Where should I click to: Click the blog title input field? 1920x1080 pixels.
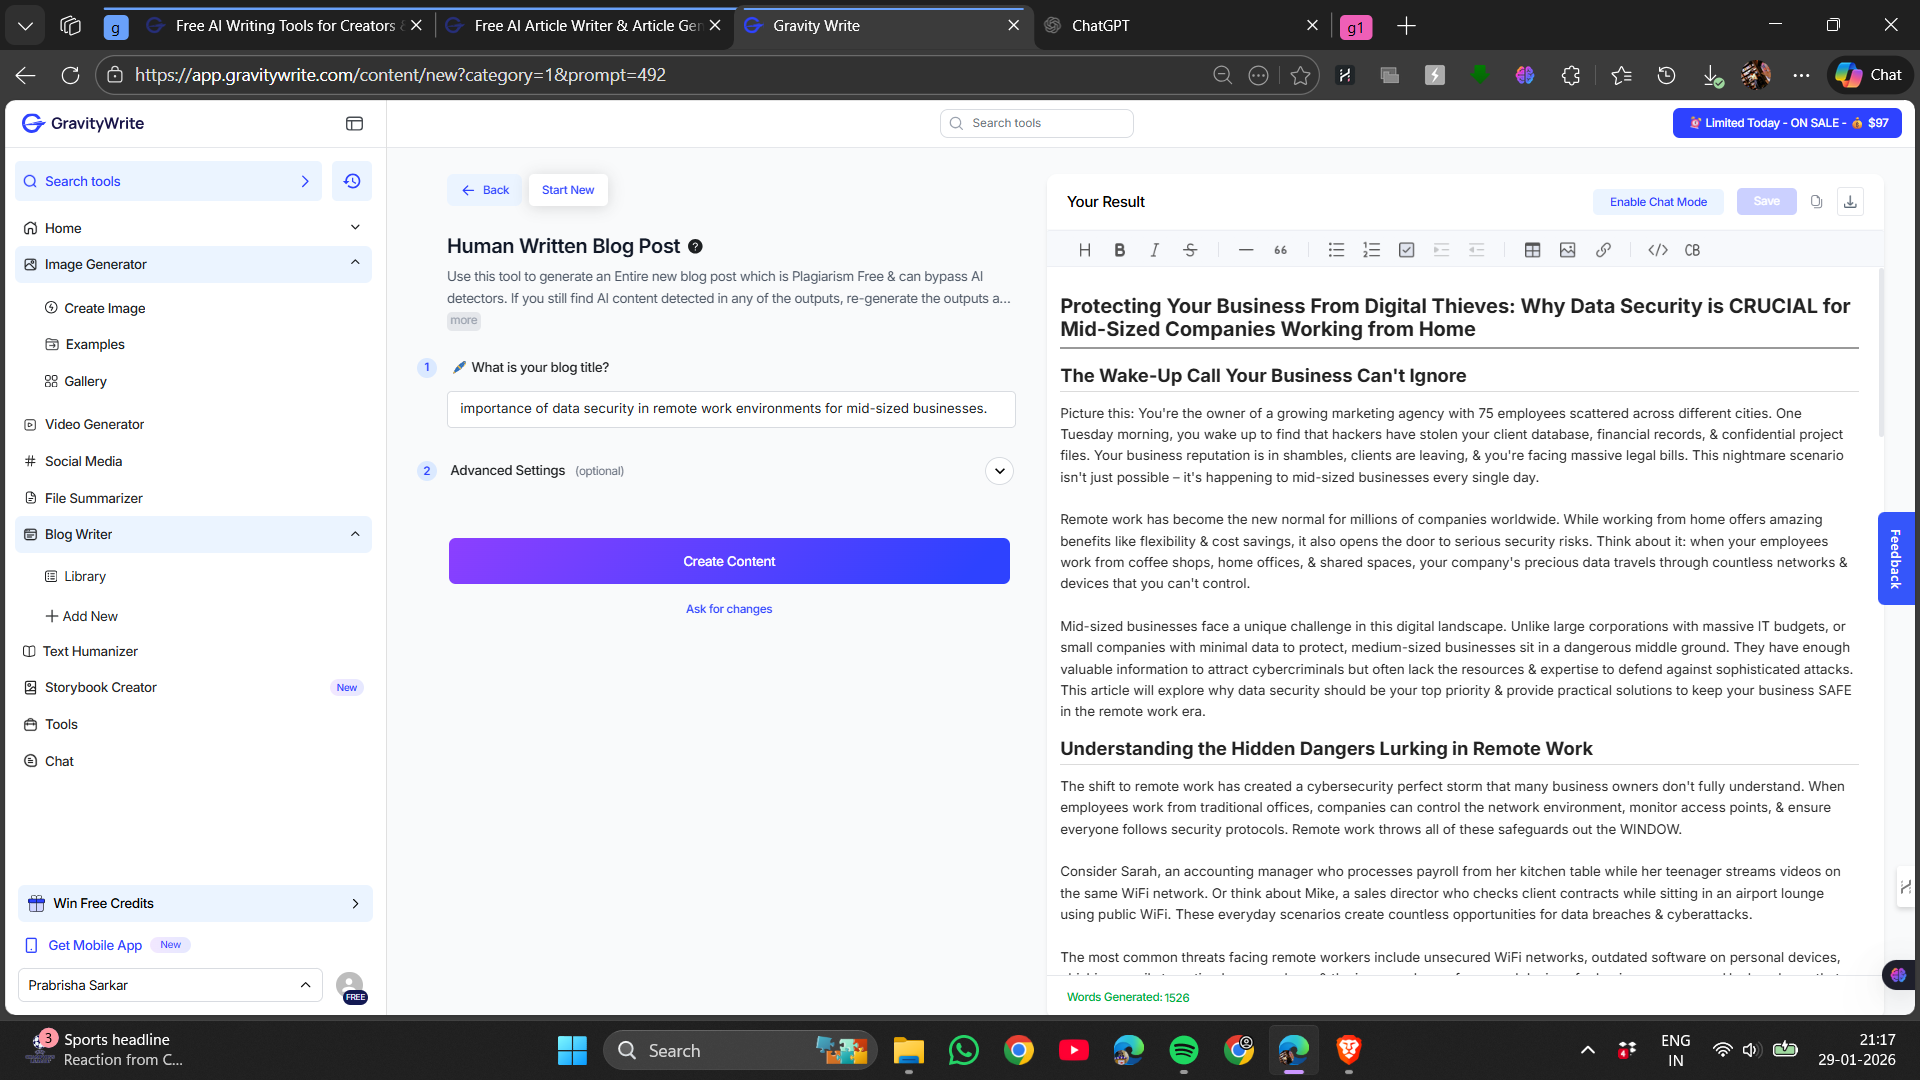point(731,409)
